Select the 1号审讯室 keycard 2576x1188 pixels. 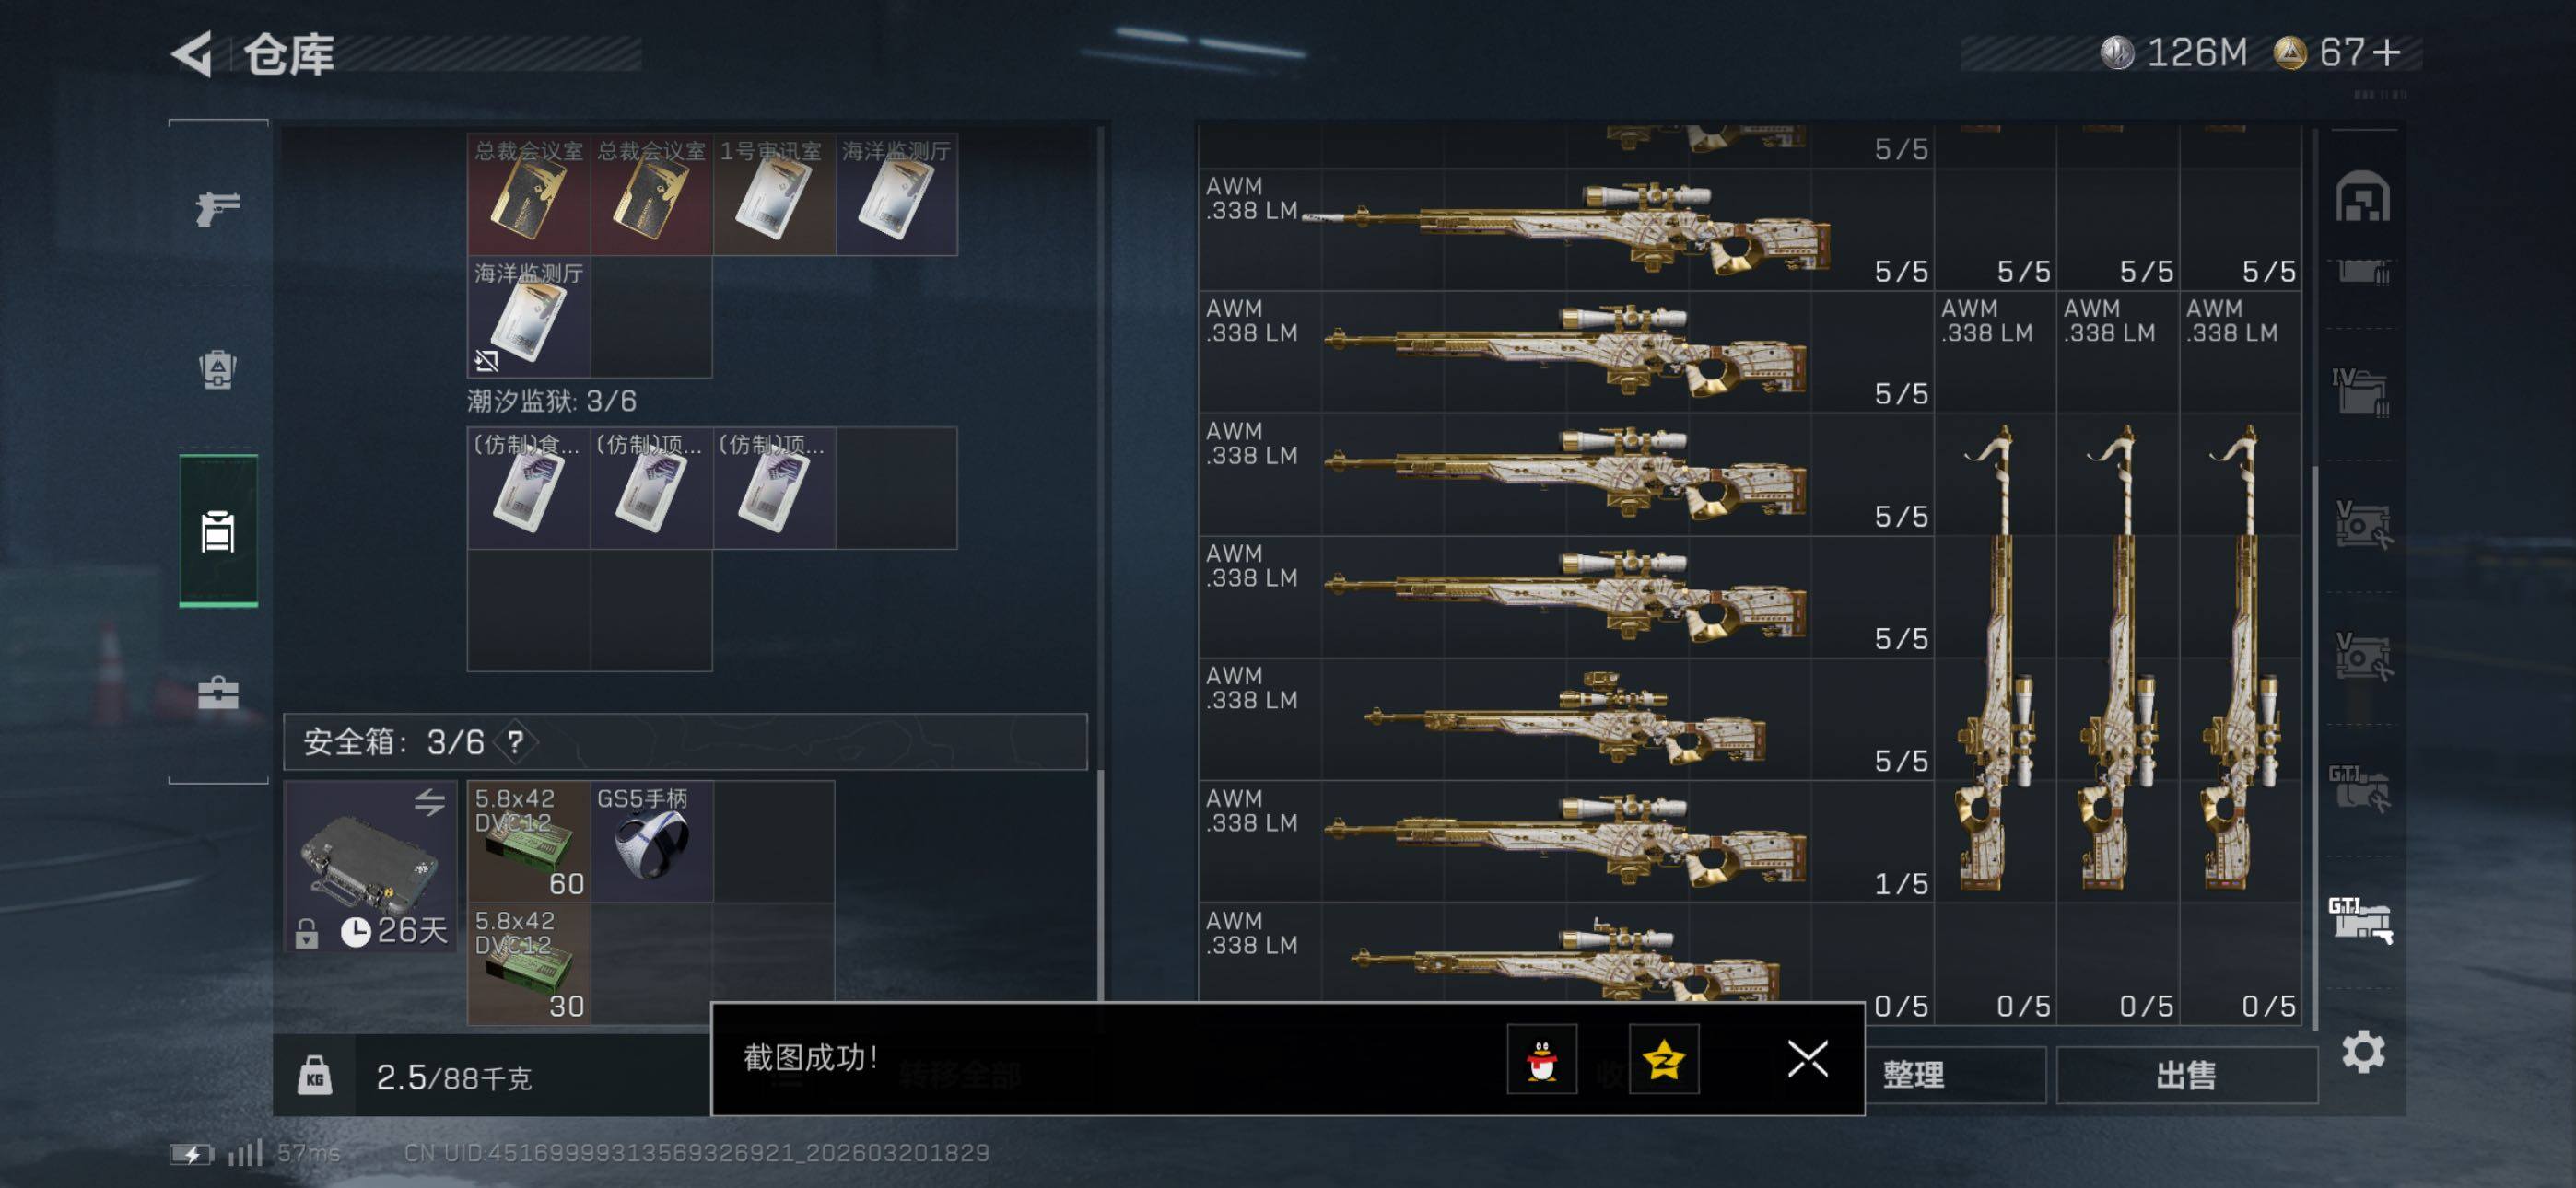pyautogui.click(x=774, y=194)
